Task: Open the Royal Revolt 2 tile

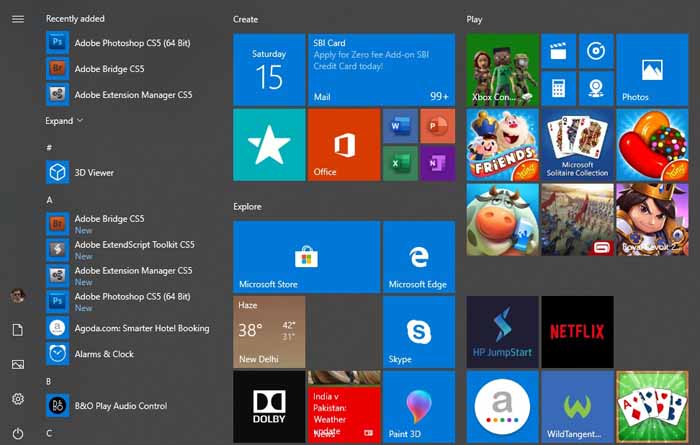Action: click(652, 220)
